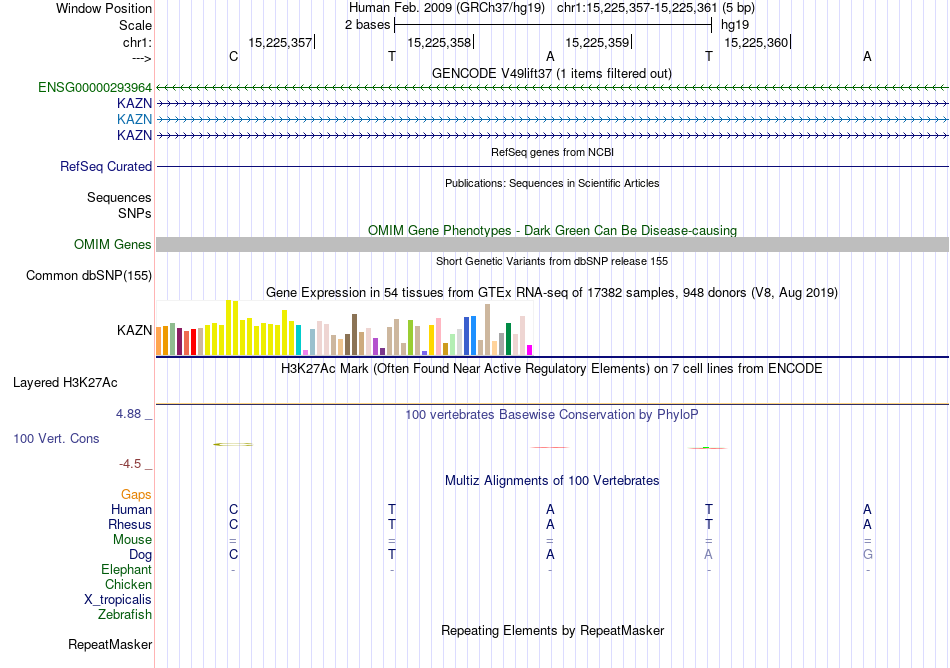The width and height of the screenshot is (950, 668).
Task: Click the -4.5 PhyloP lower limit
Action: tap(130, 464)
